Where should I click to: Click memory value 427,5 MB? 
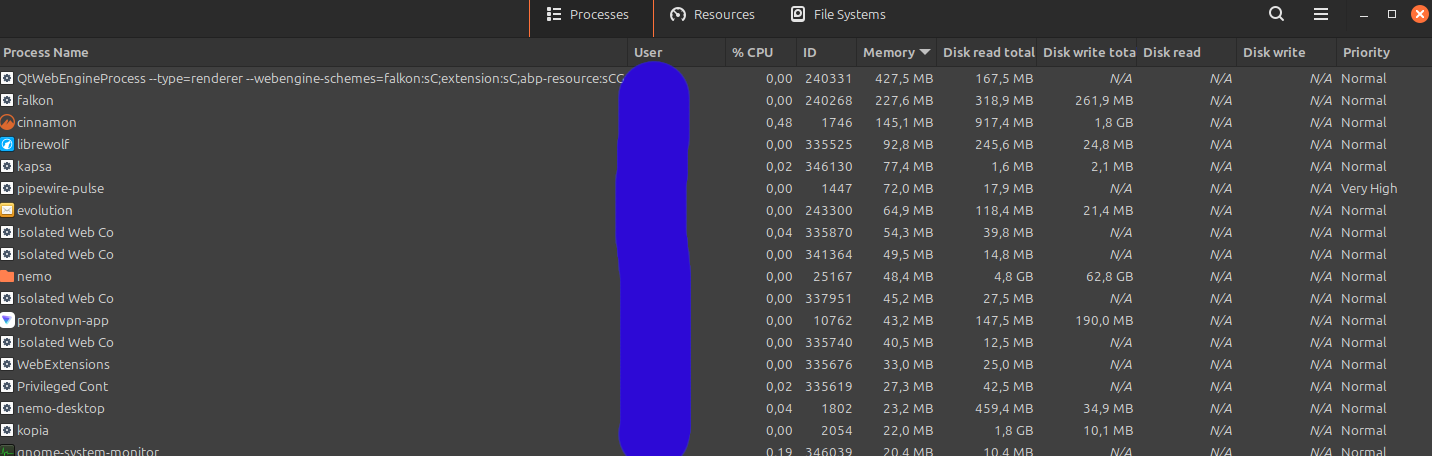905,78
